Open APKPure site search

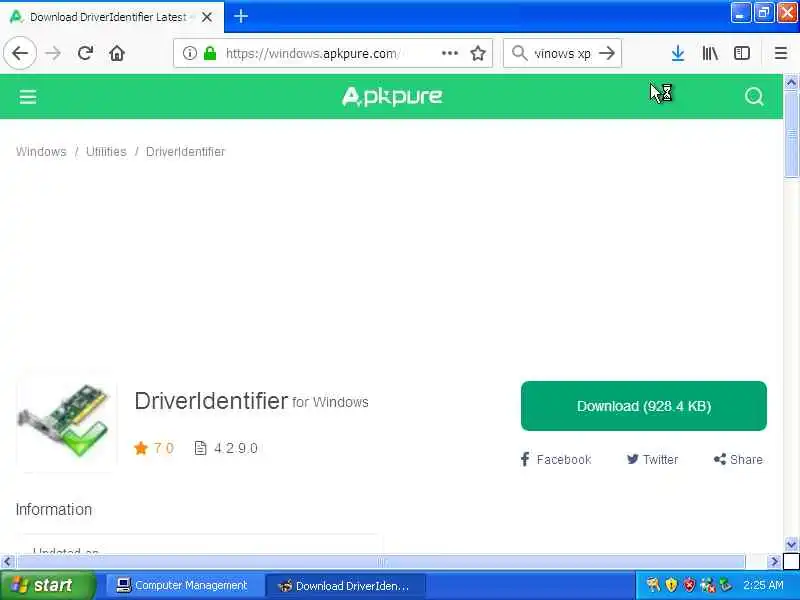[754, 96]
